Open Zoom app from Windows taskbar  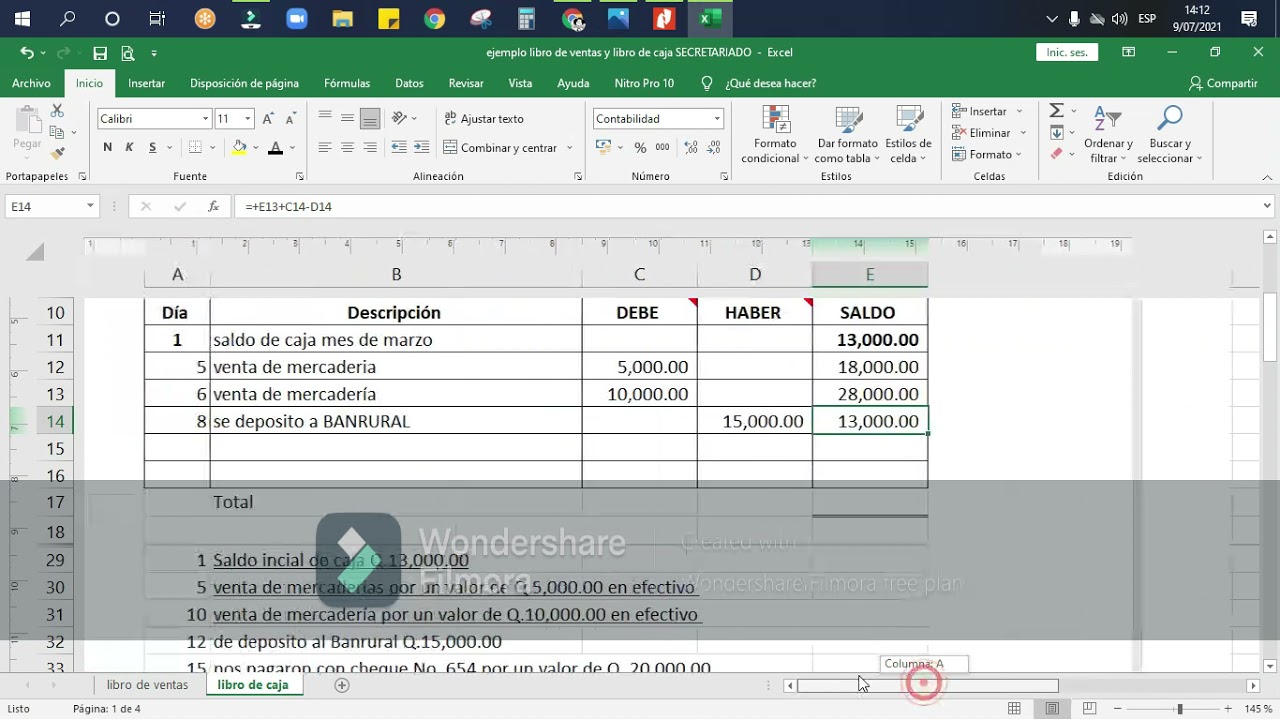[x=296, y=19]
